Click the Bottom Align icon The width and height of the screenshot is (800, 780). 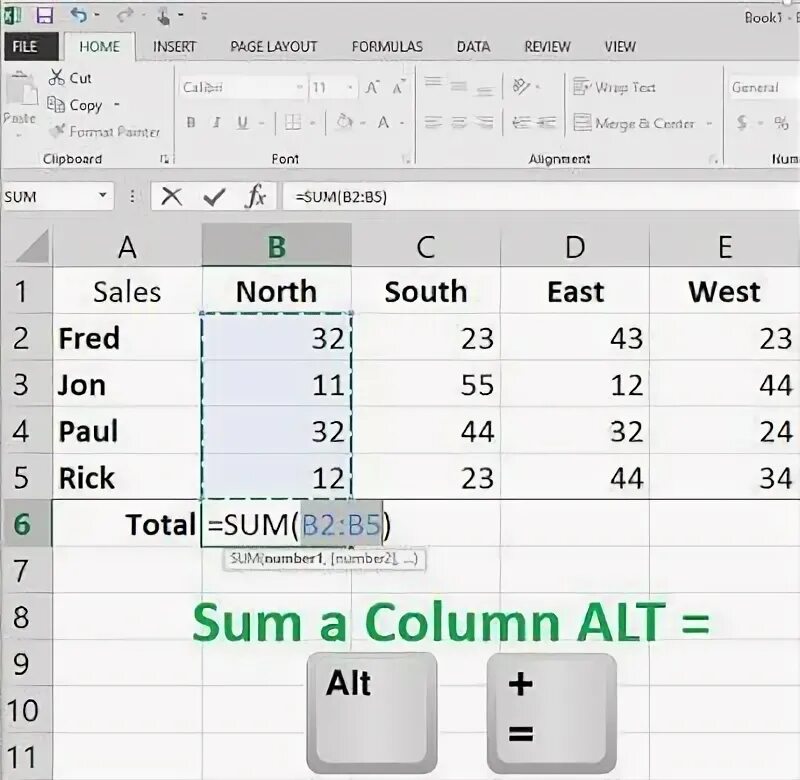[484, 91]
